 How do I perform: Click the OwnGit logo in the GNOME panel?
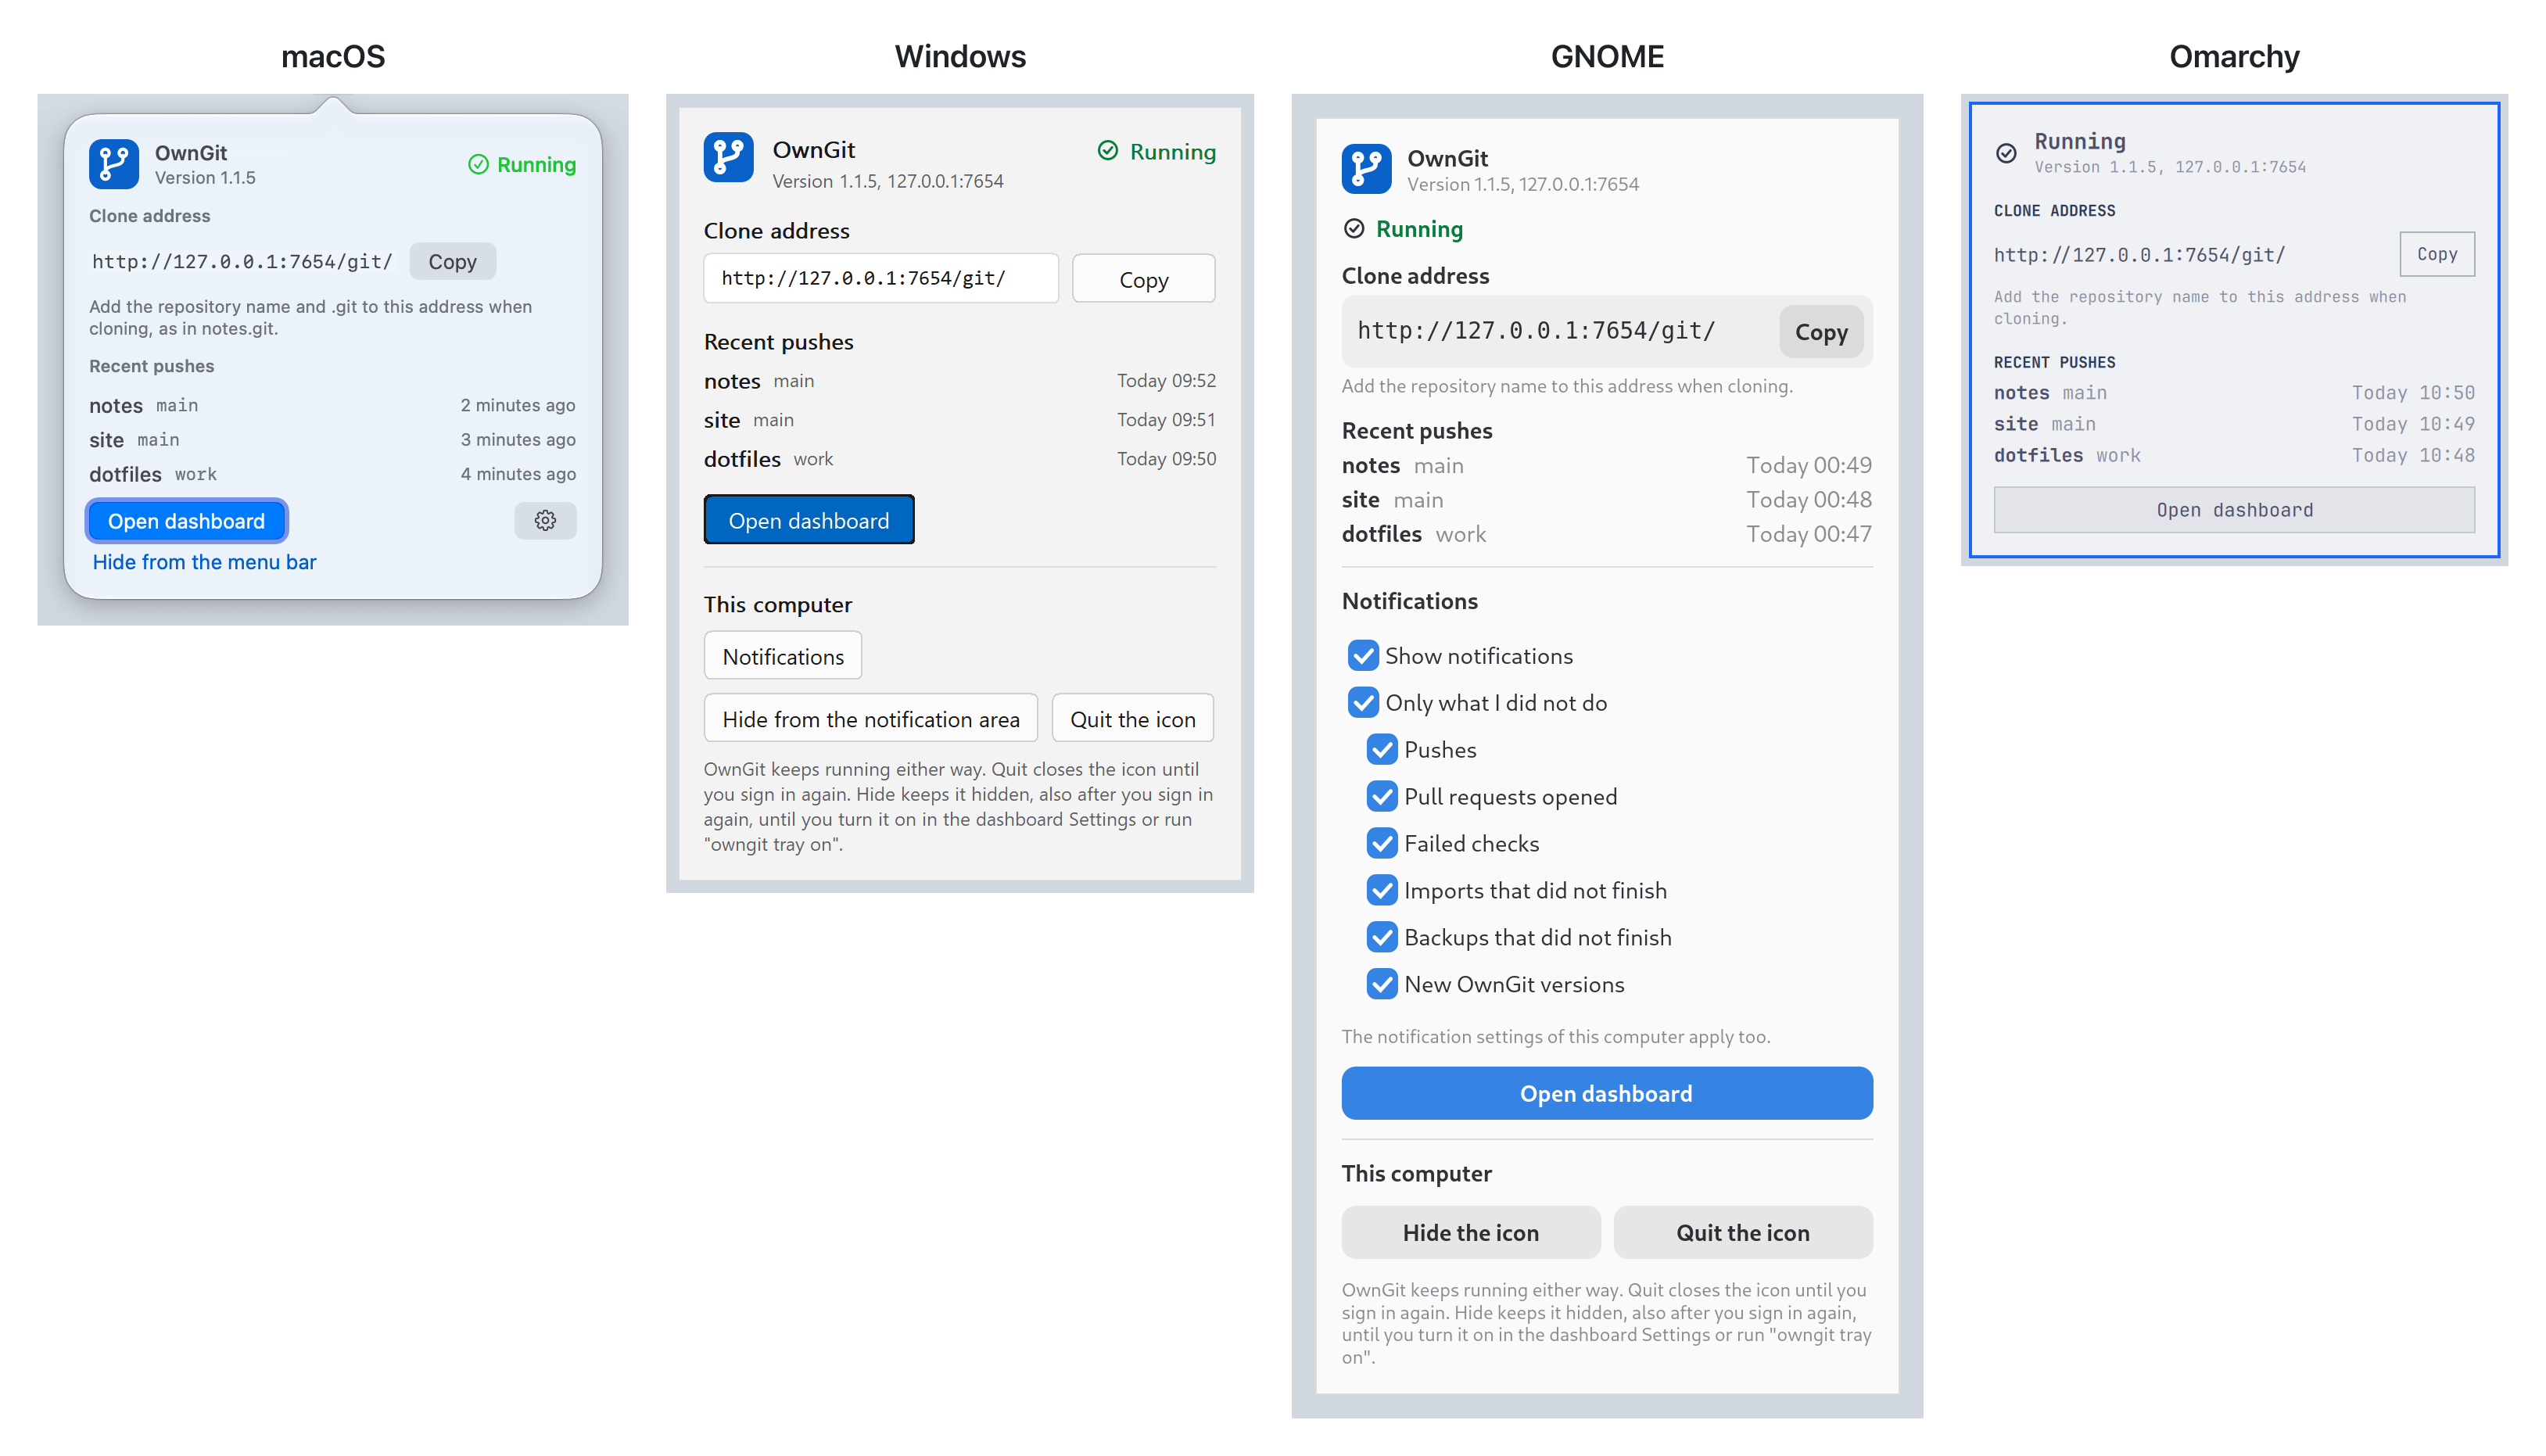pos(1366,169)
